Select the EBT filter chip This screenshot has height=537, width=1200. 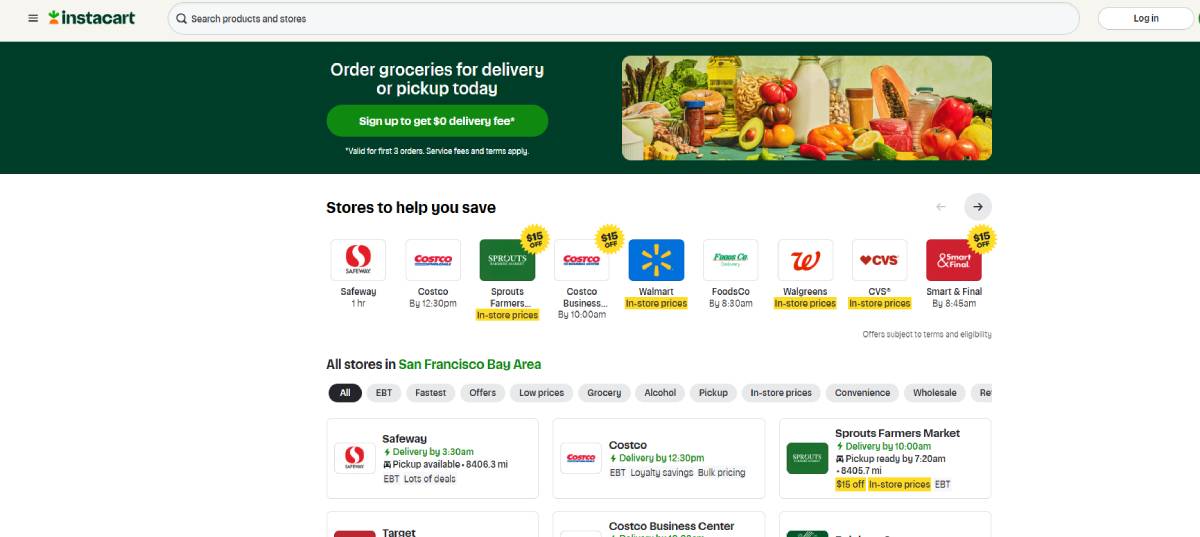pos(384,393)
